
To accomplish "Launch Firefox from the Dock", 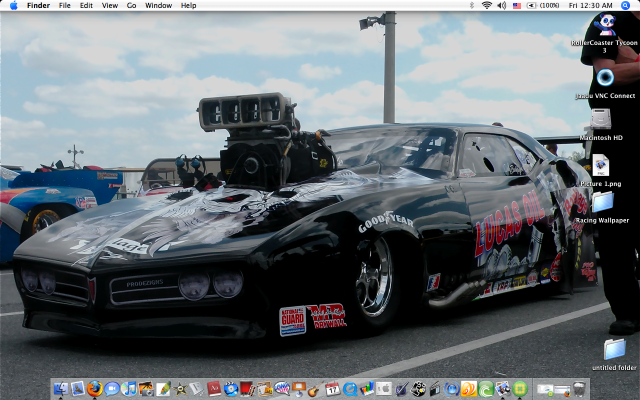I will click(95, 389).
